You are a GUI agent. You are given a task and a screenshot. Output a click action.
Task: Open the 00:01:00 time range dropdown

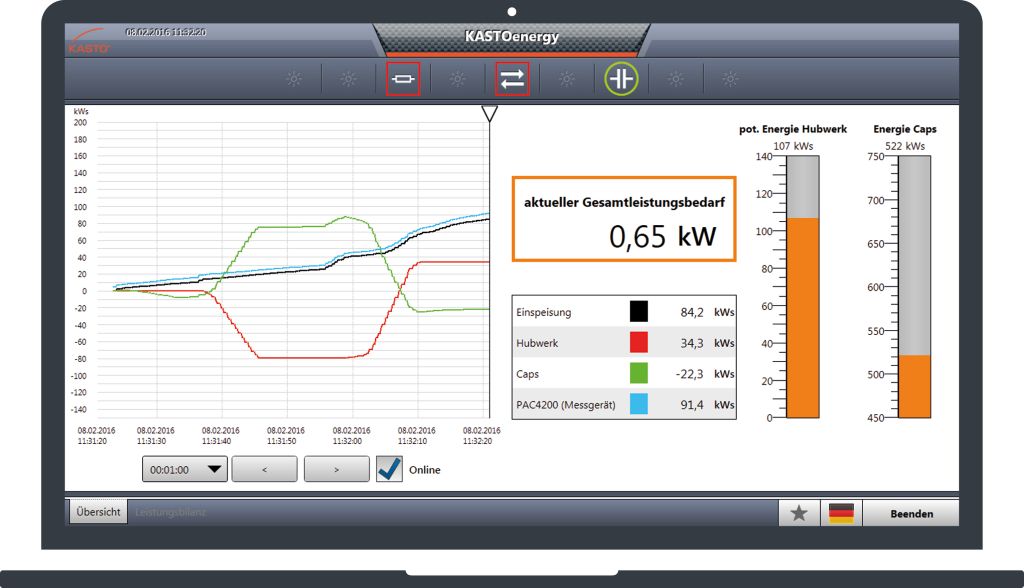coord(185,469)
